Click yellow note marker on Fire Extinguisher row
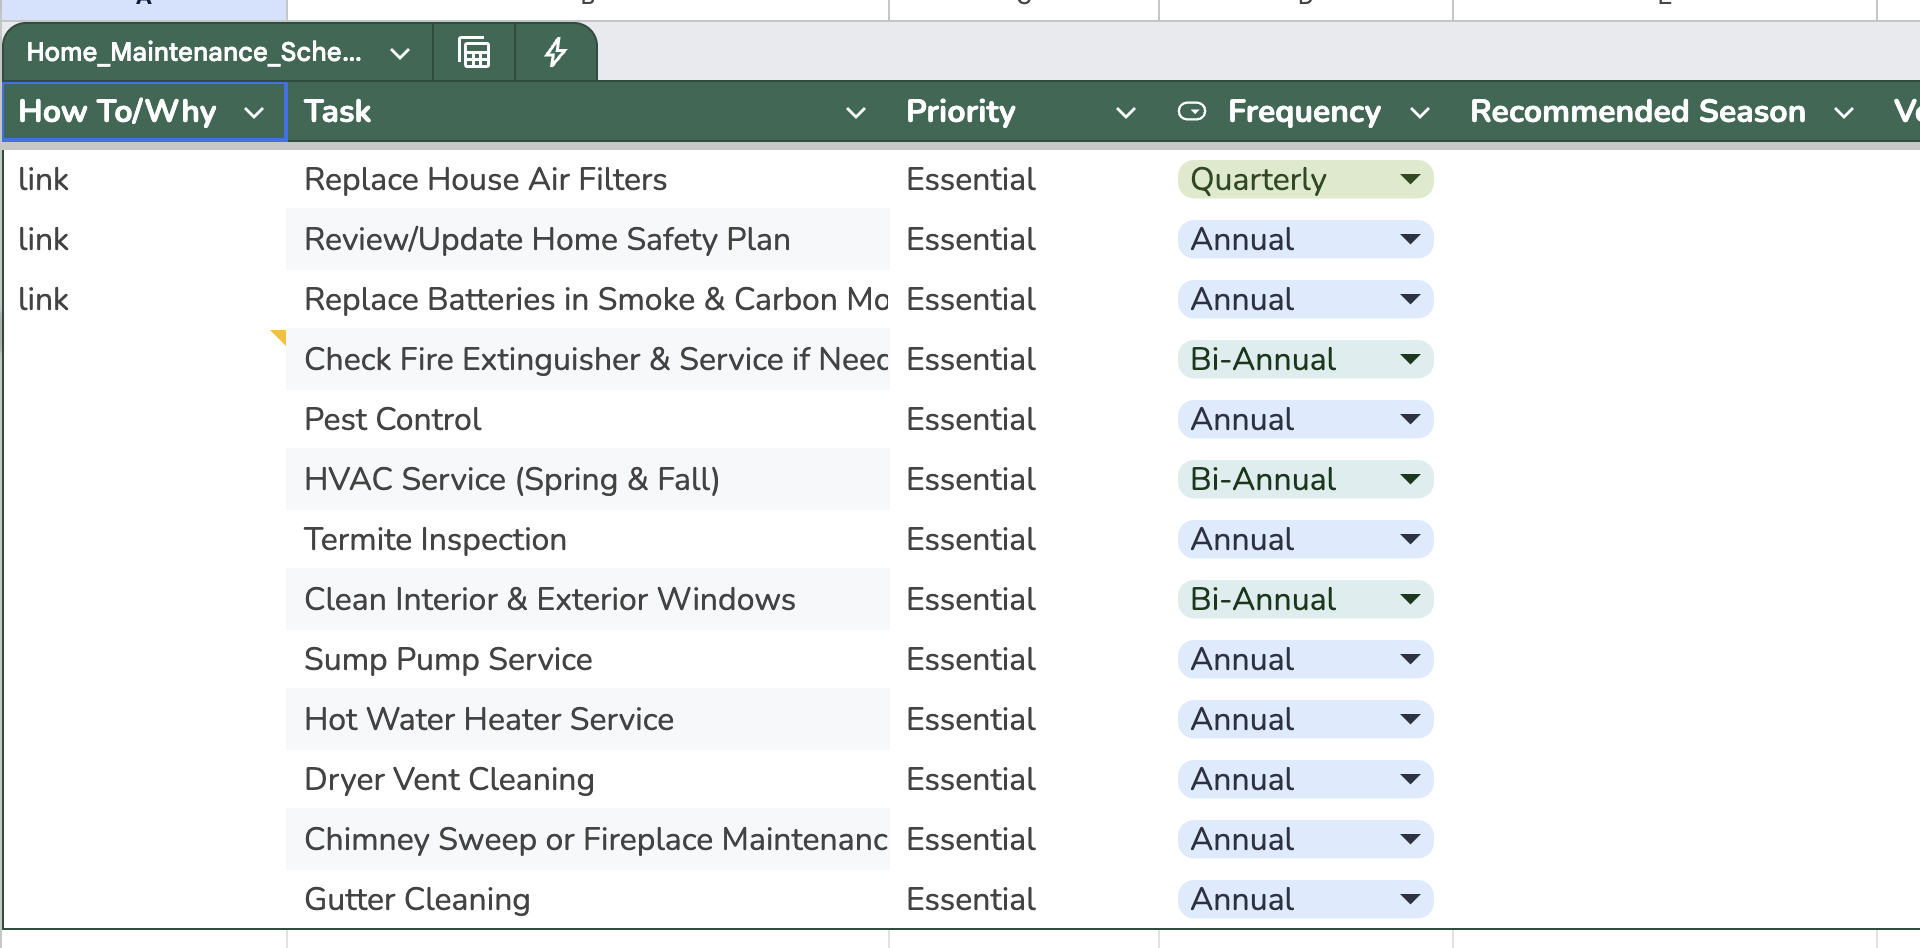 click(280, 336)
